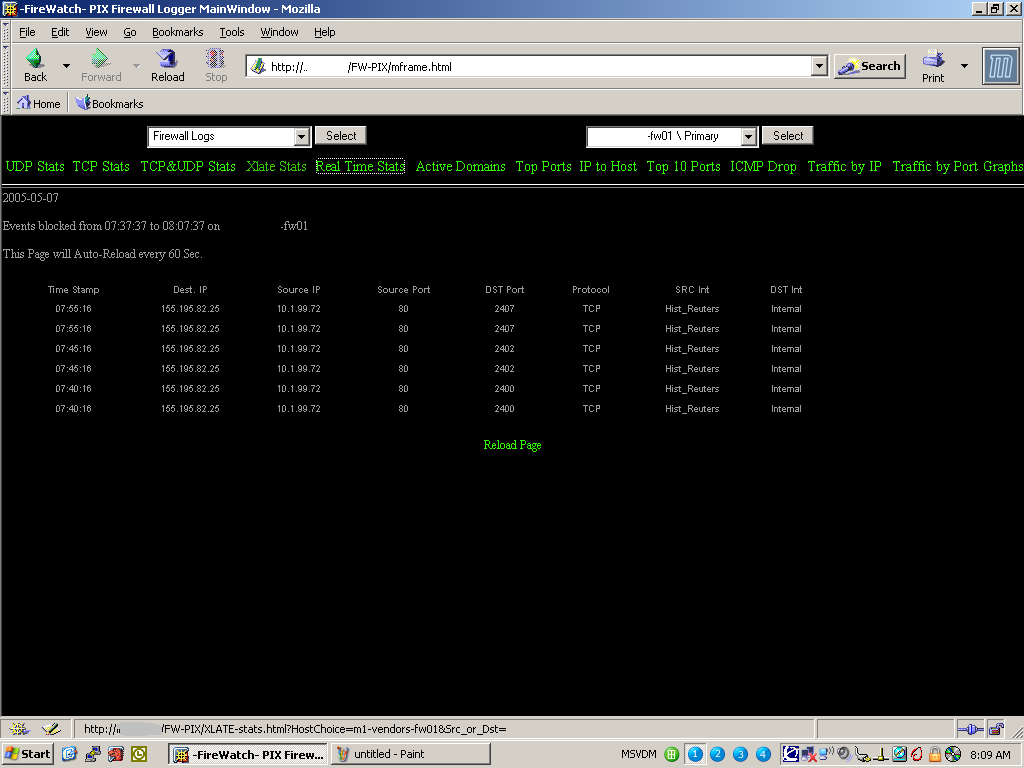The image size is (1024, 768).
Task: Open Home from the personal toolbar
Action: (38, 104)
